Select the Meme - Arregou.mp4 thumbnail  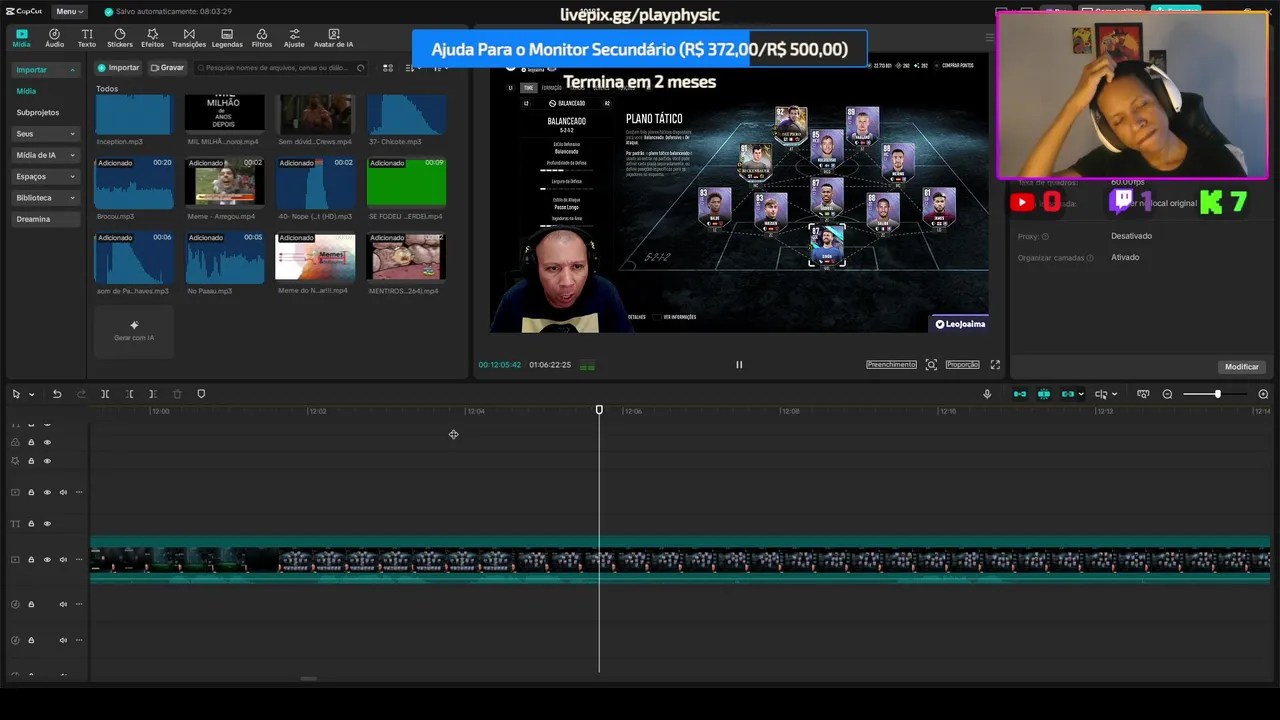pos(225,182)
